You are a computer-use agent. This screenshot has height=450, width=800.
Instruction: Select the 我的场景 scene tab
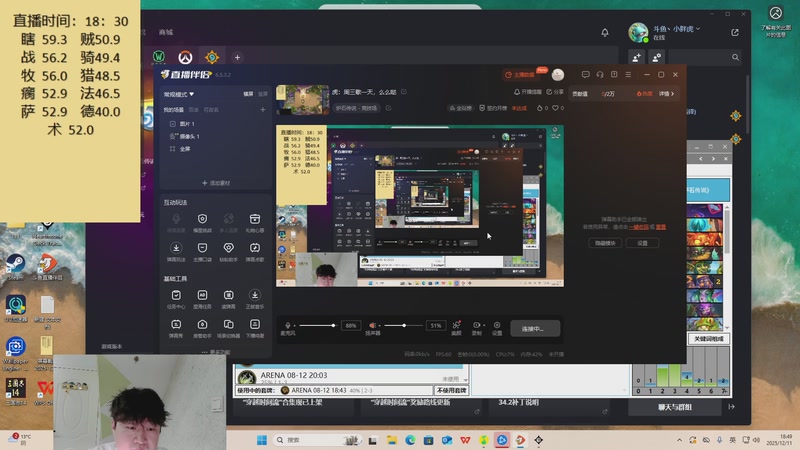pos(173,110)
